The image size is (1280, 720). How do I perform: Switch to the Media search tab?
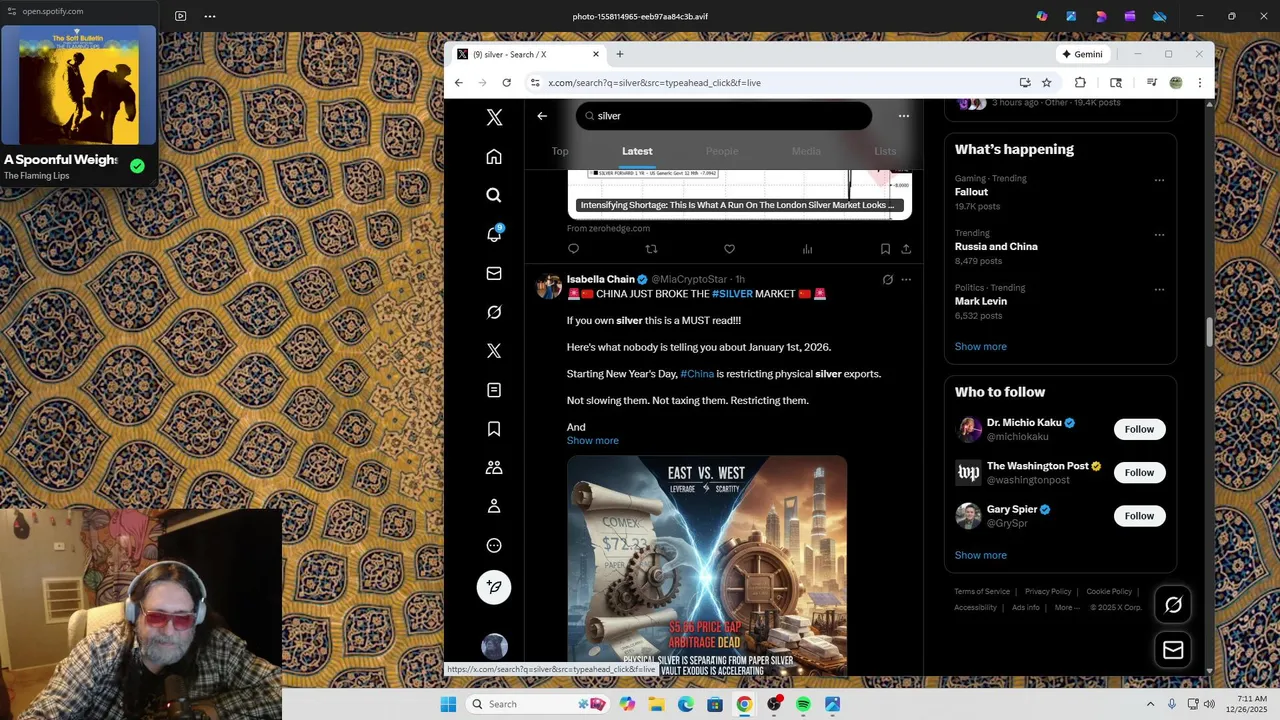pos(806,151)
